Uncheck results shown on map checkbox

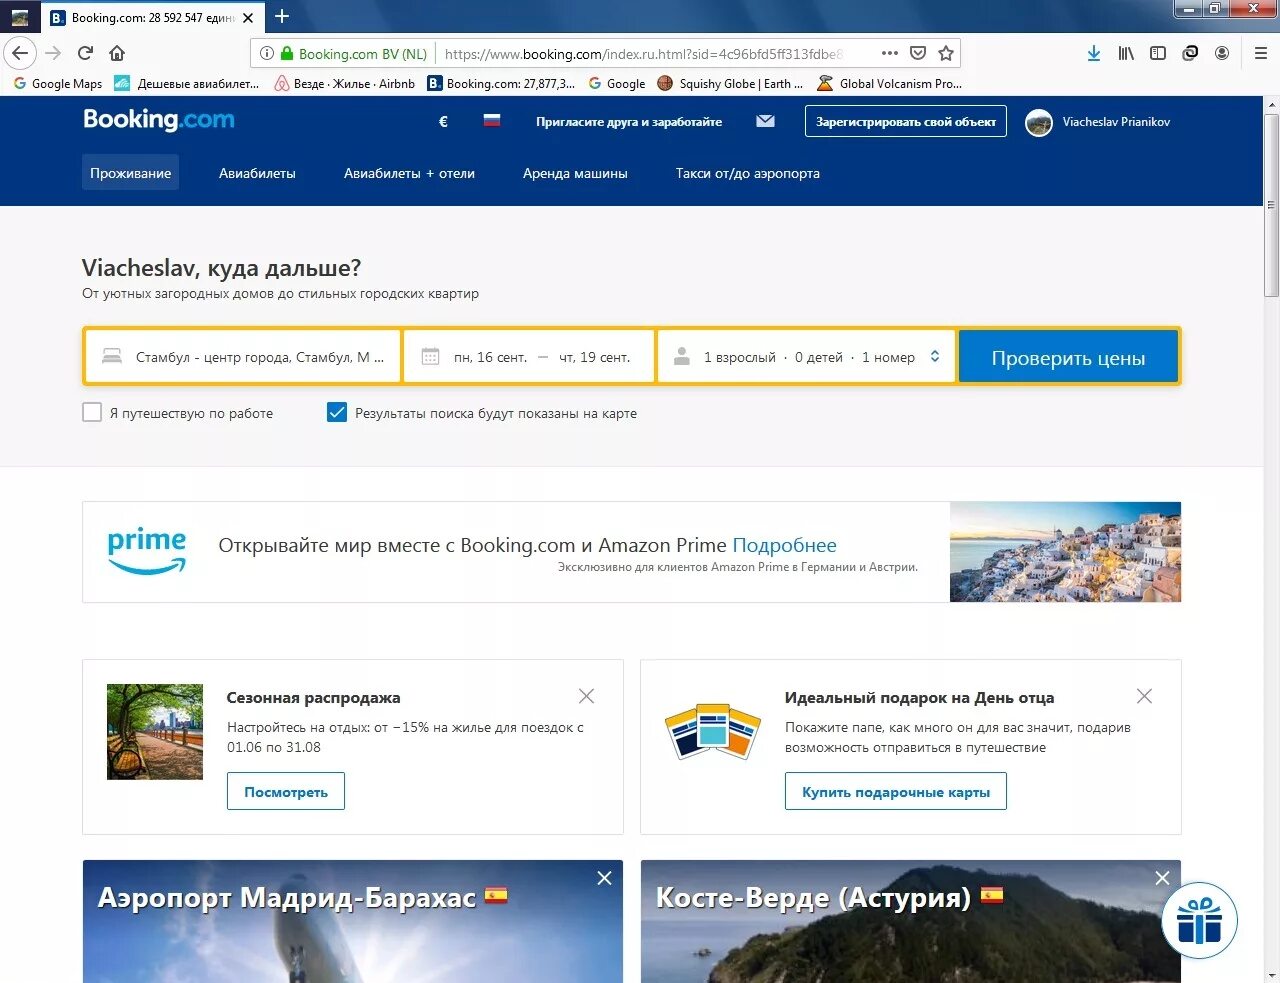[x=337, y=412]
